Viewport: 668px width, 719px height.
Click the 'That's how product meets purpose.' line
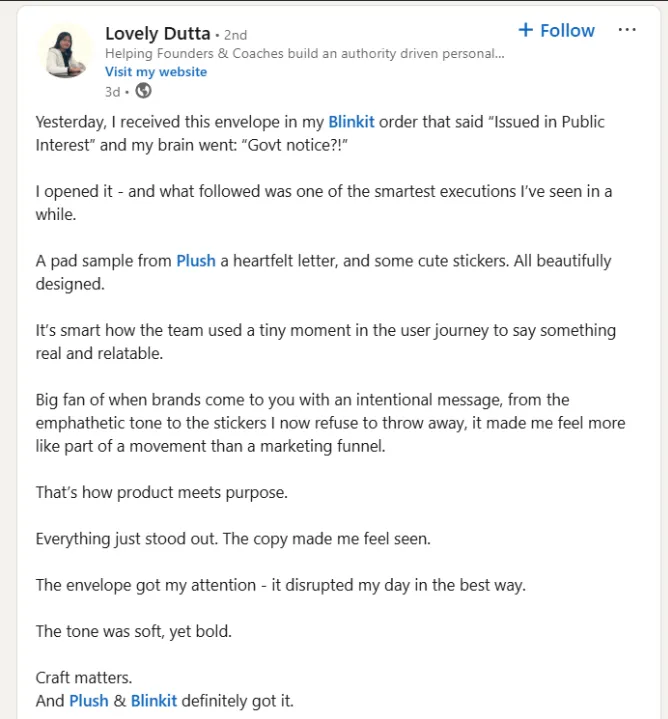tap(162, 492)
